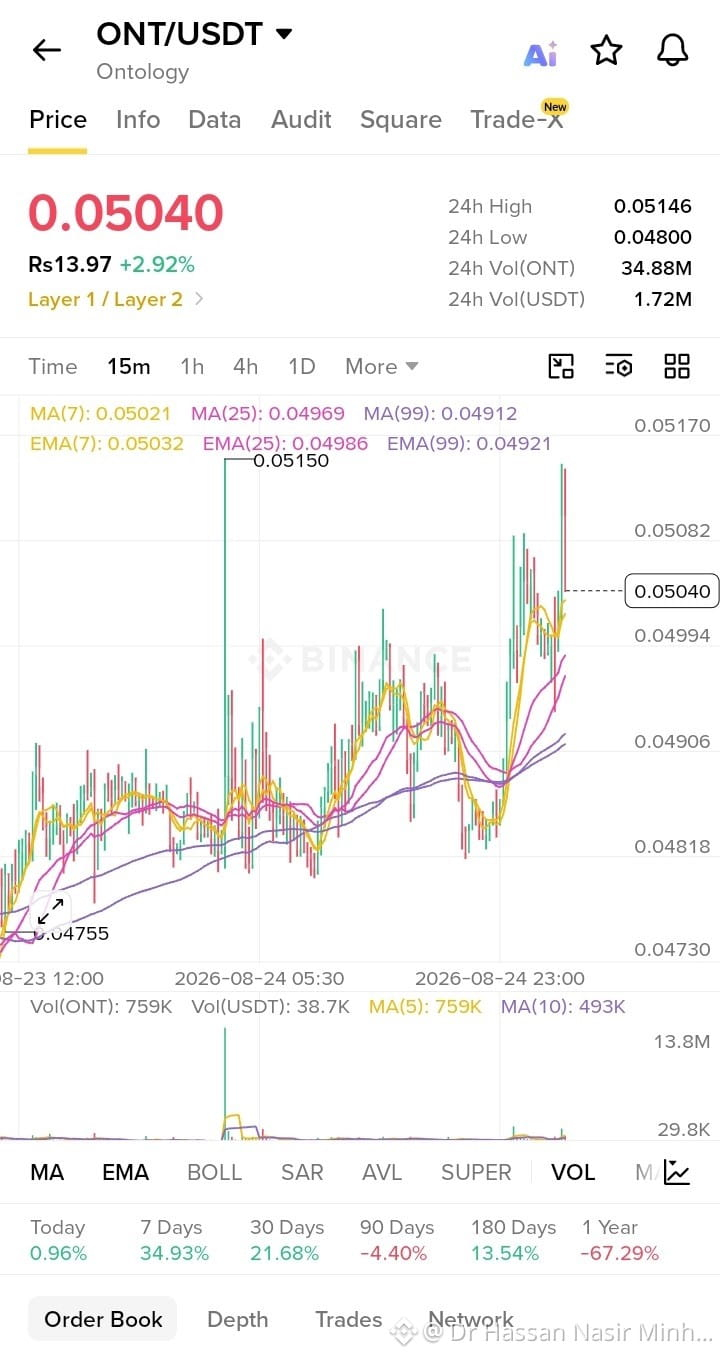Toggle the VOL indicator
The width and height of the screenshot is (720, 1357).
pyautogui.click(x=573, y=1172)
